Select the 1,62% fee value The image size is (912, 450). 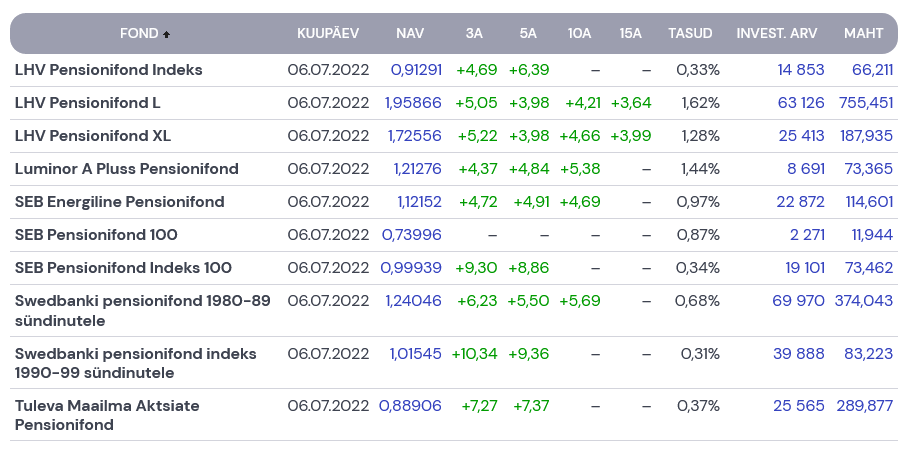point(701,103)
